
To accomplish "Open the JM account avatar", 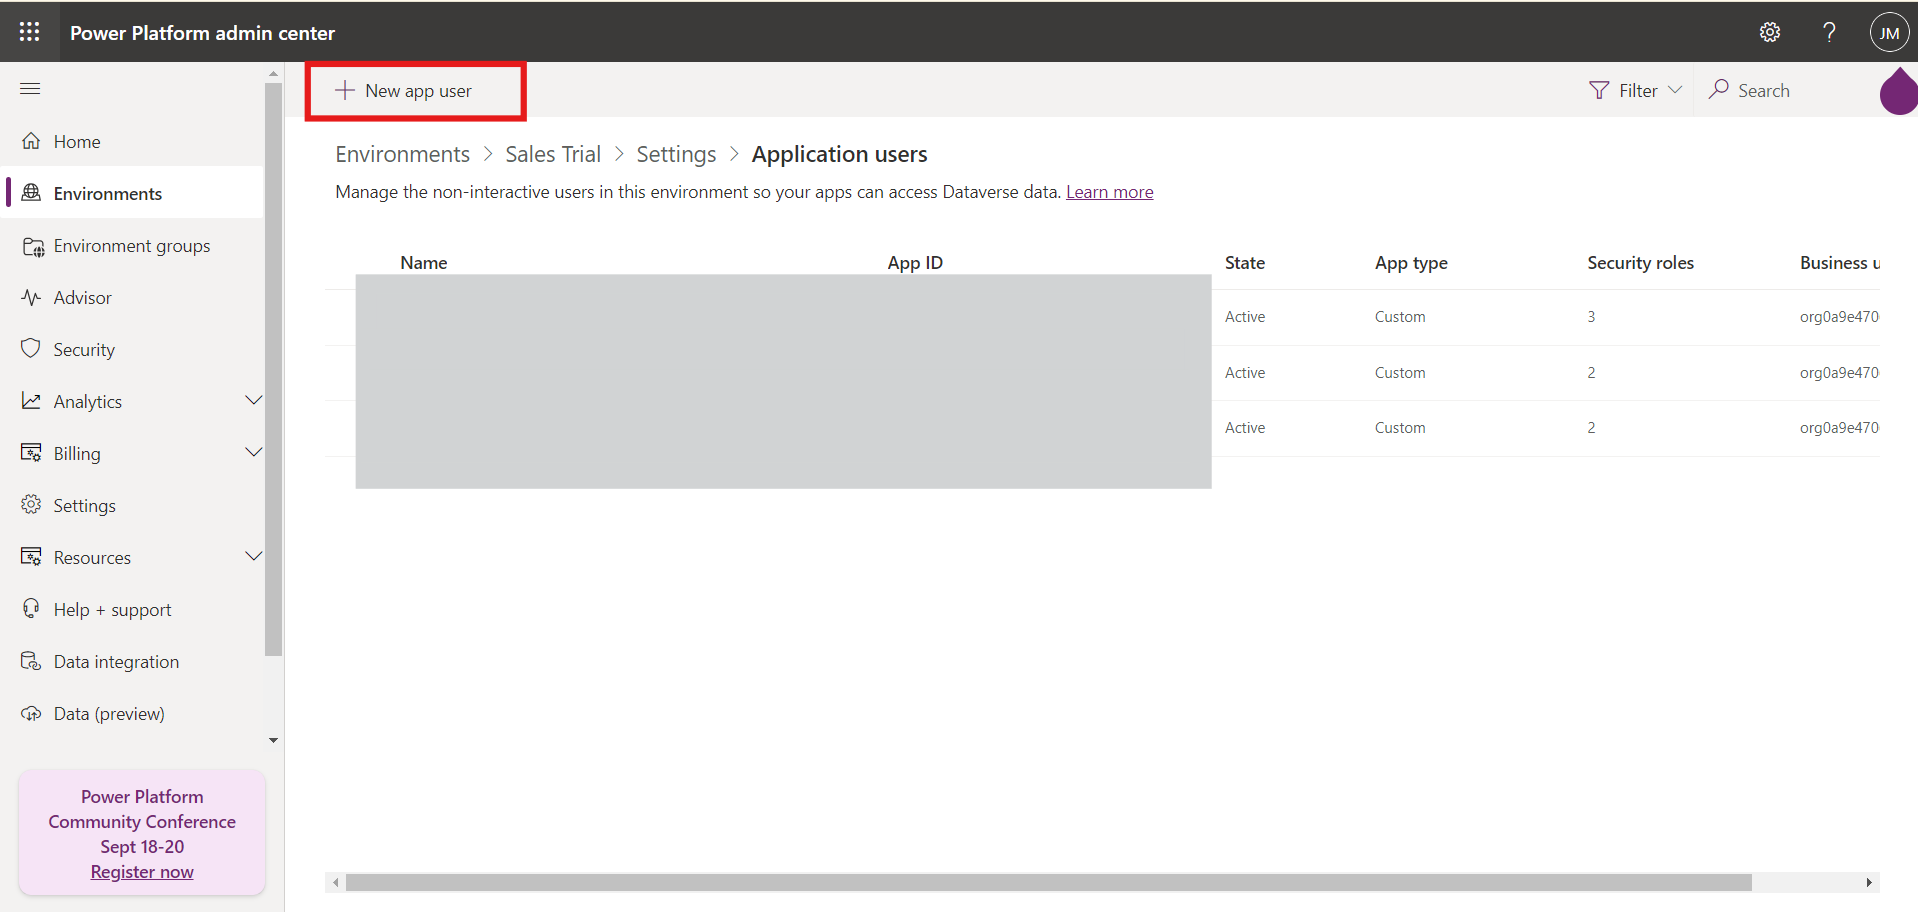I will tap(1888, 33).
